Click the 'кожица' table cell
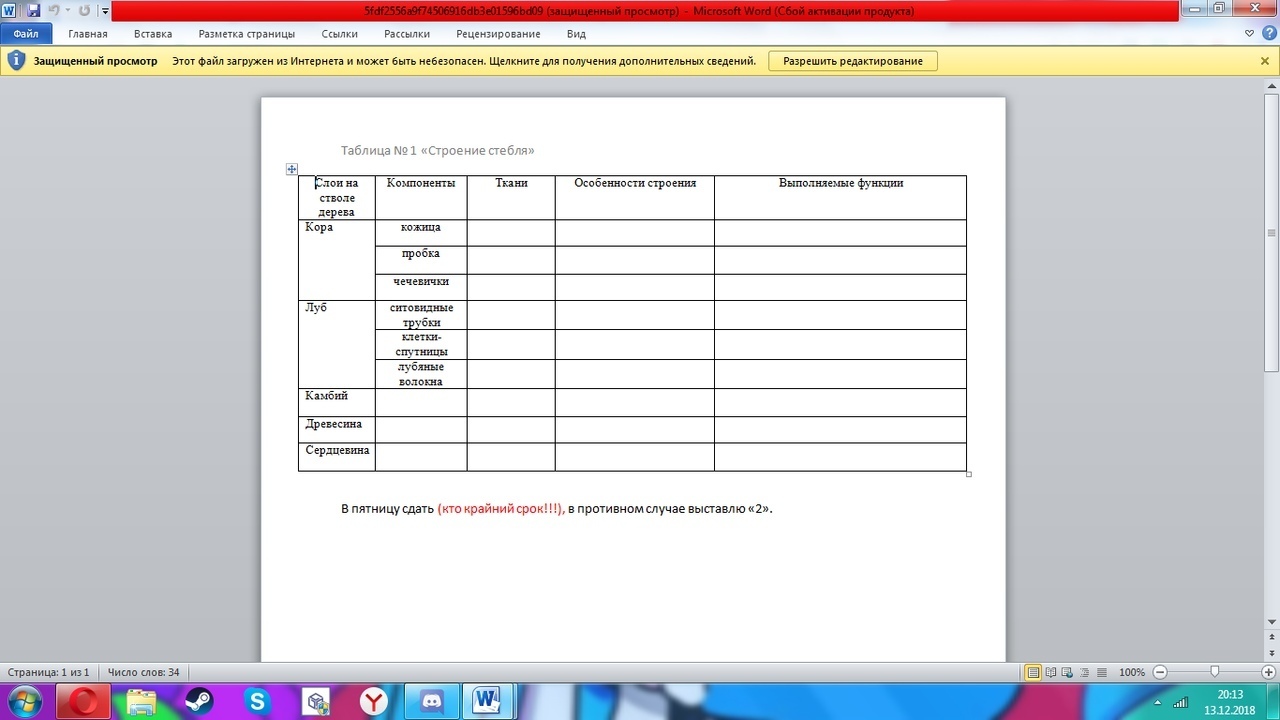The image size is (1280, 720). pyautogui.click(x=421, y=232)
